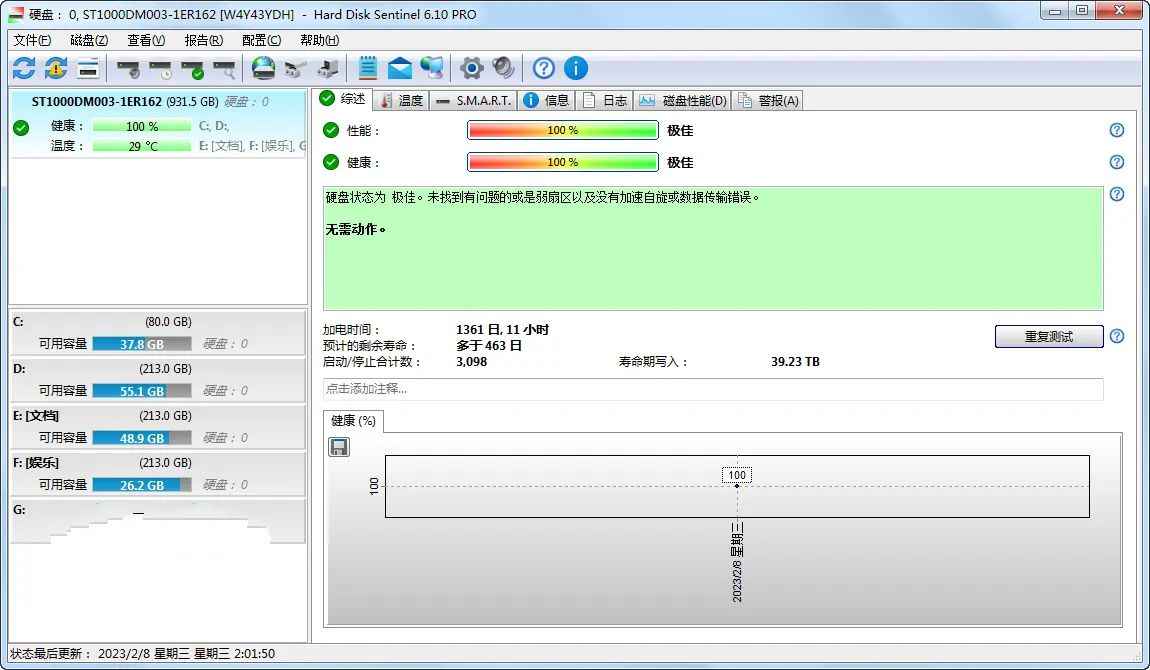
Task: Open the notes/log list toolbar icon
Action: pos(368,68)
